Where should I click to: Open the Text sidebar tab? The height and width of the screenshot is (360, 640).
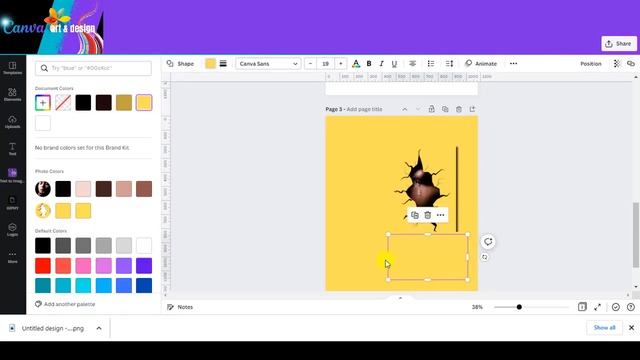[x=13, y=149]
